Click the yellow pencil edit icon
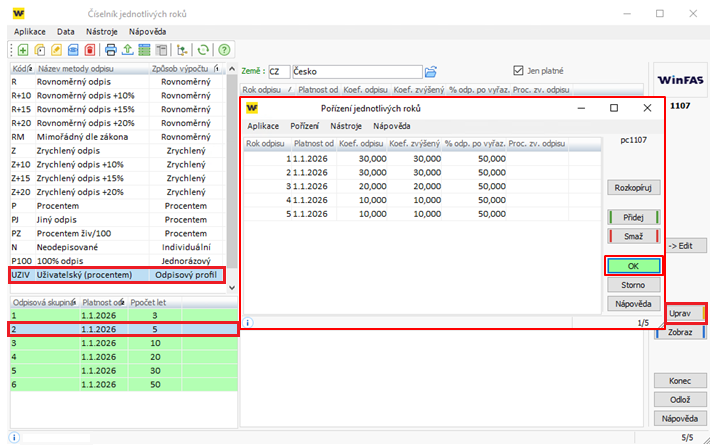Image resolution: width=714 pixels, height=447 pixels. coord(57,49)
